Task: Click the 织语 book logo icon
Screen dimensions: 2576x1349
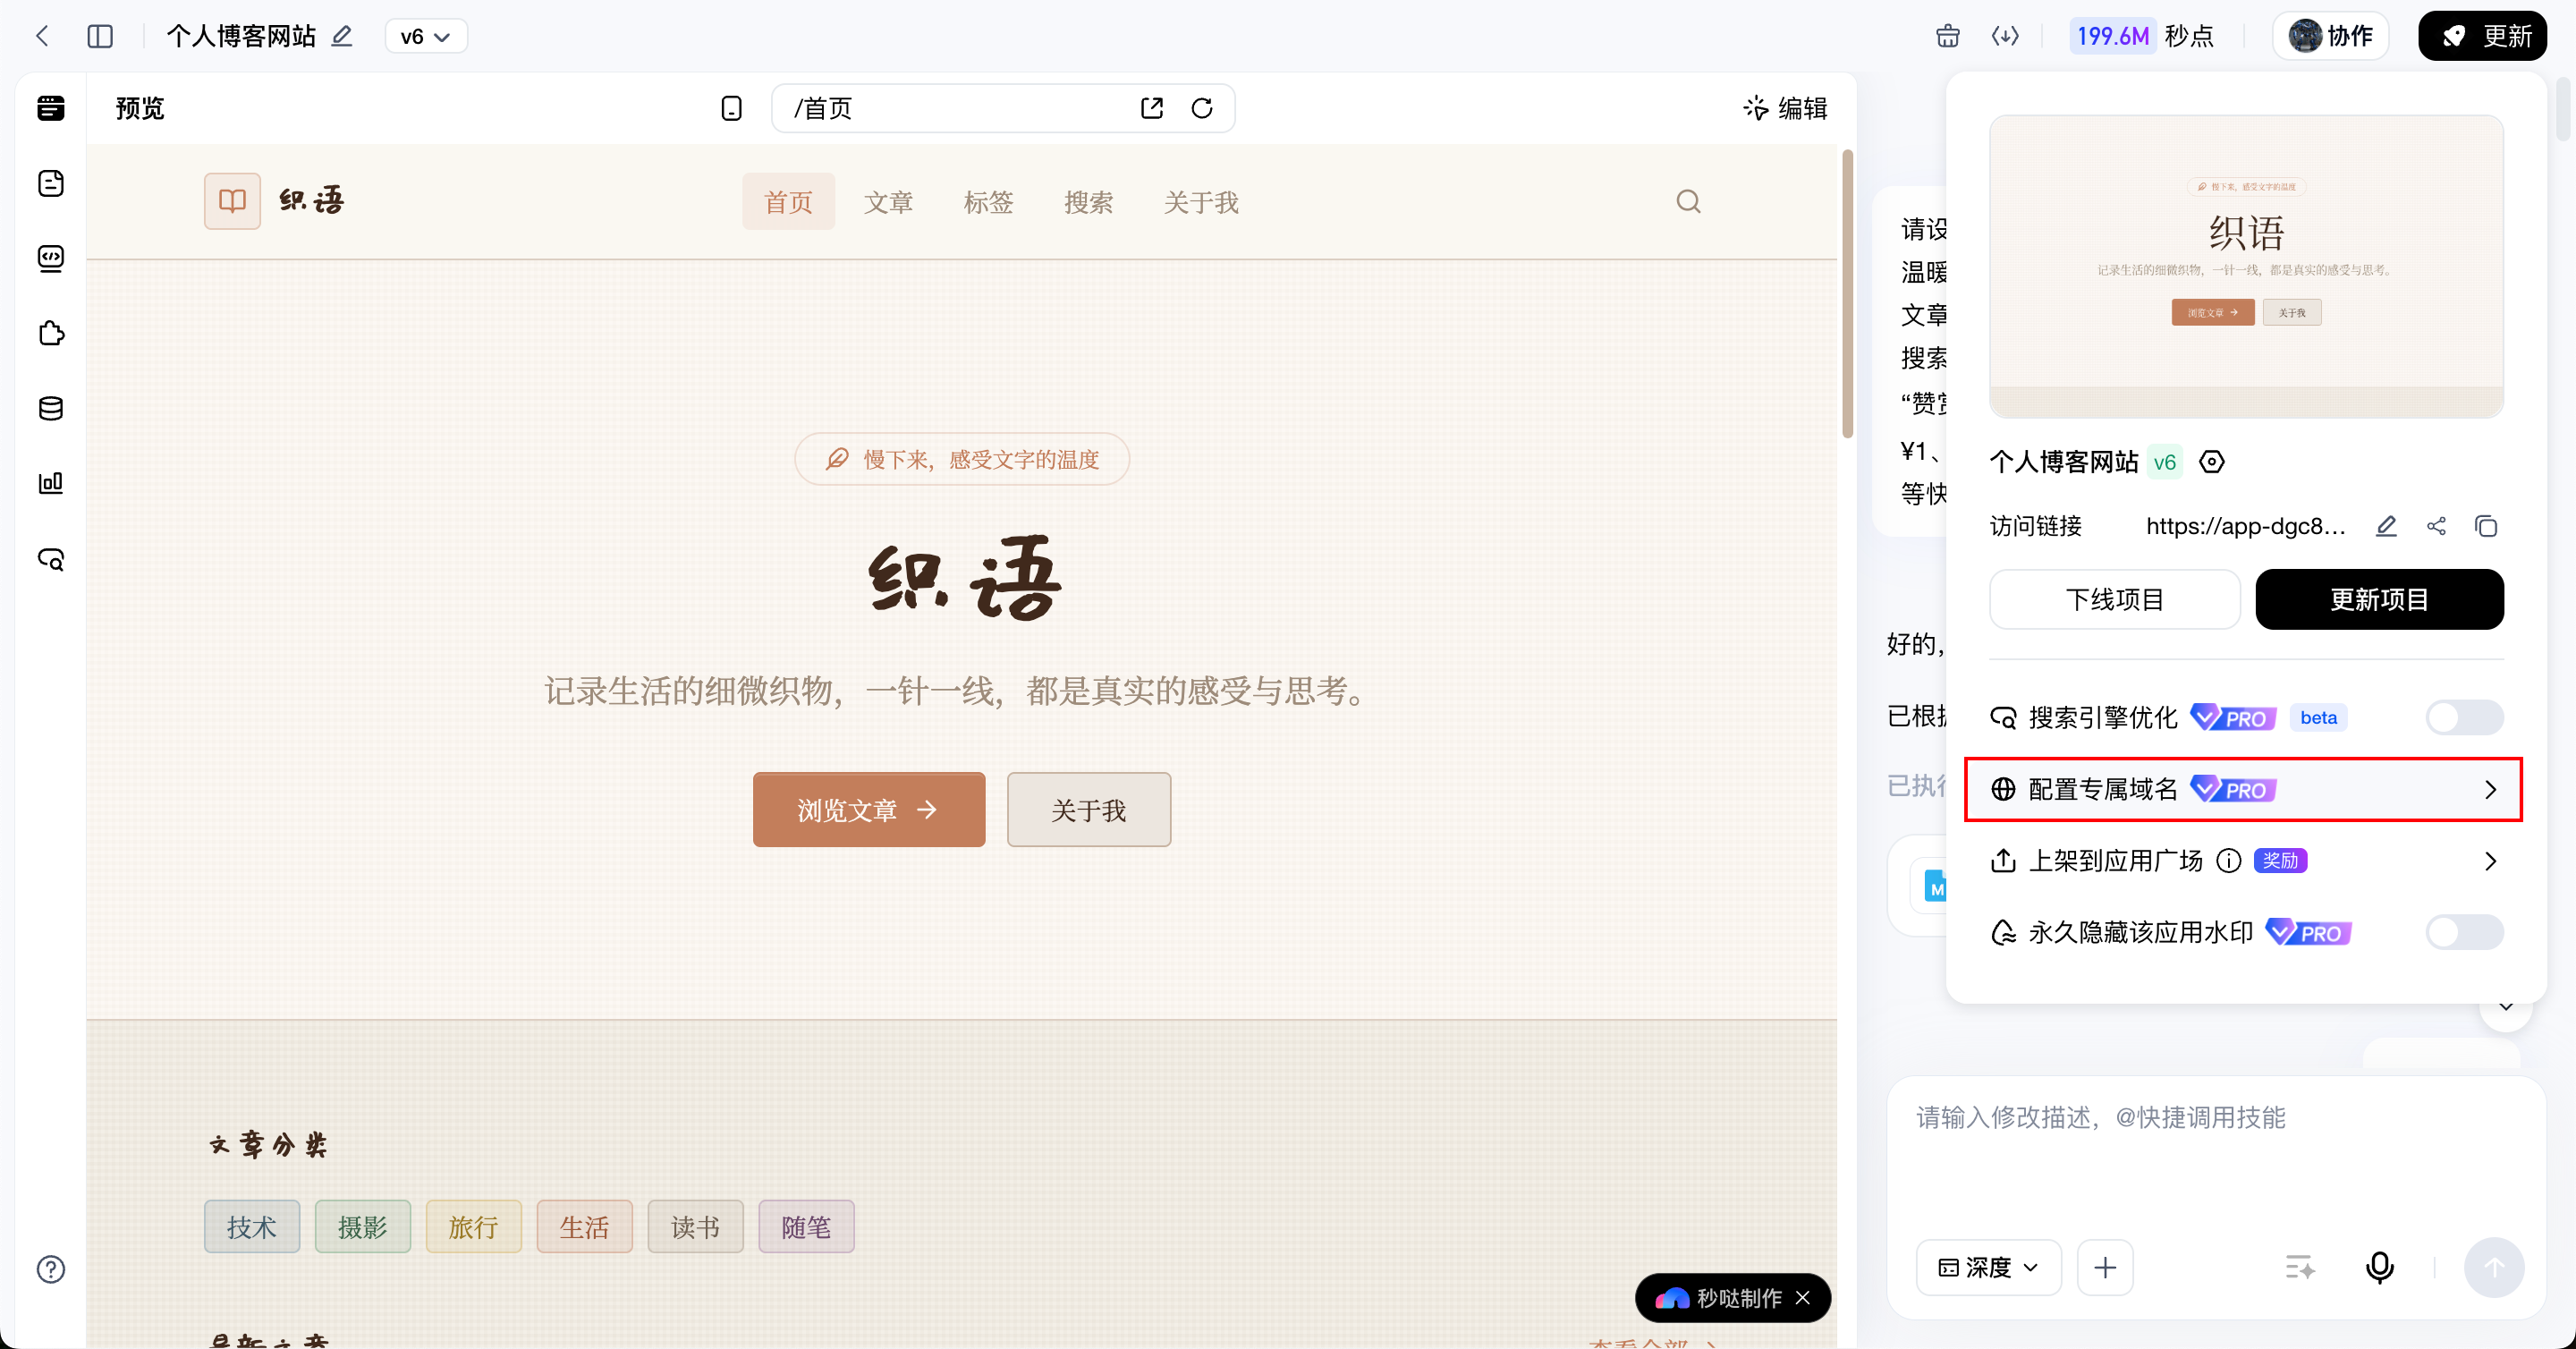Action: [232, 201]
